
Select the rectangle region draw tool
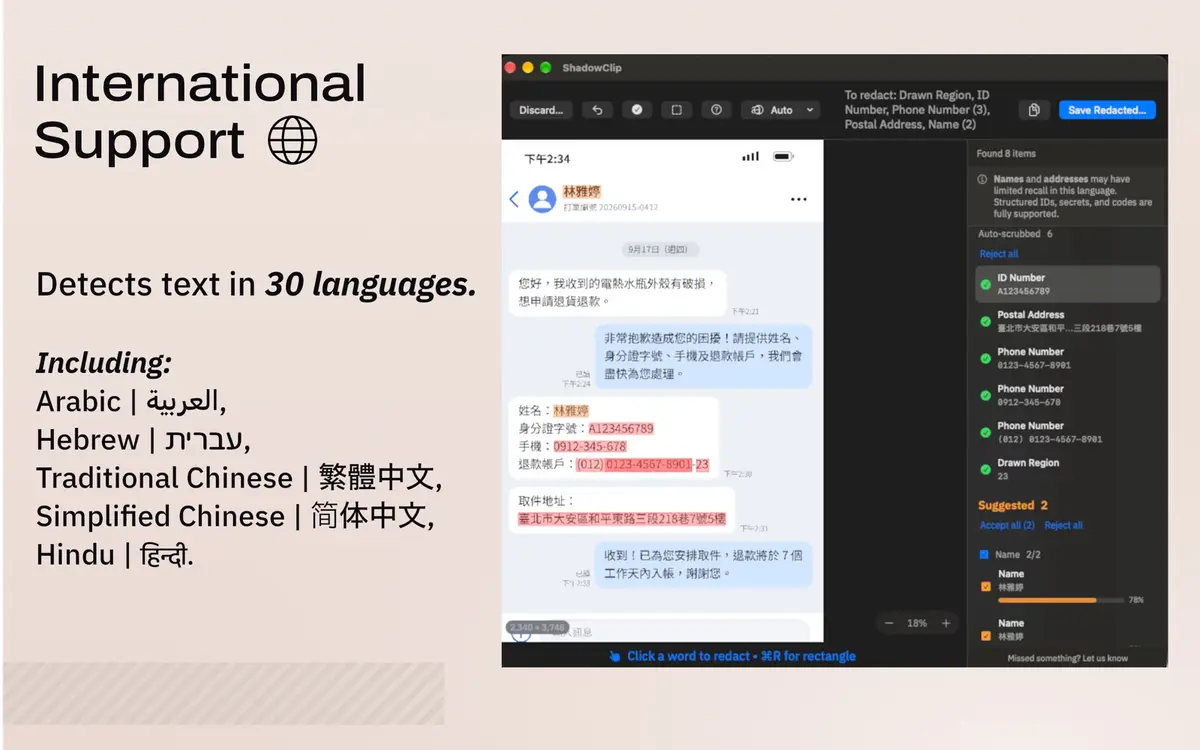pos(676,110)
